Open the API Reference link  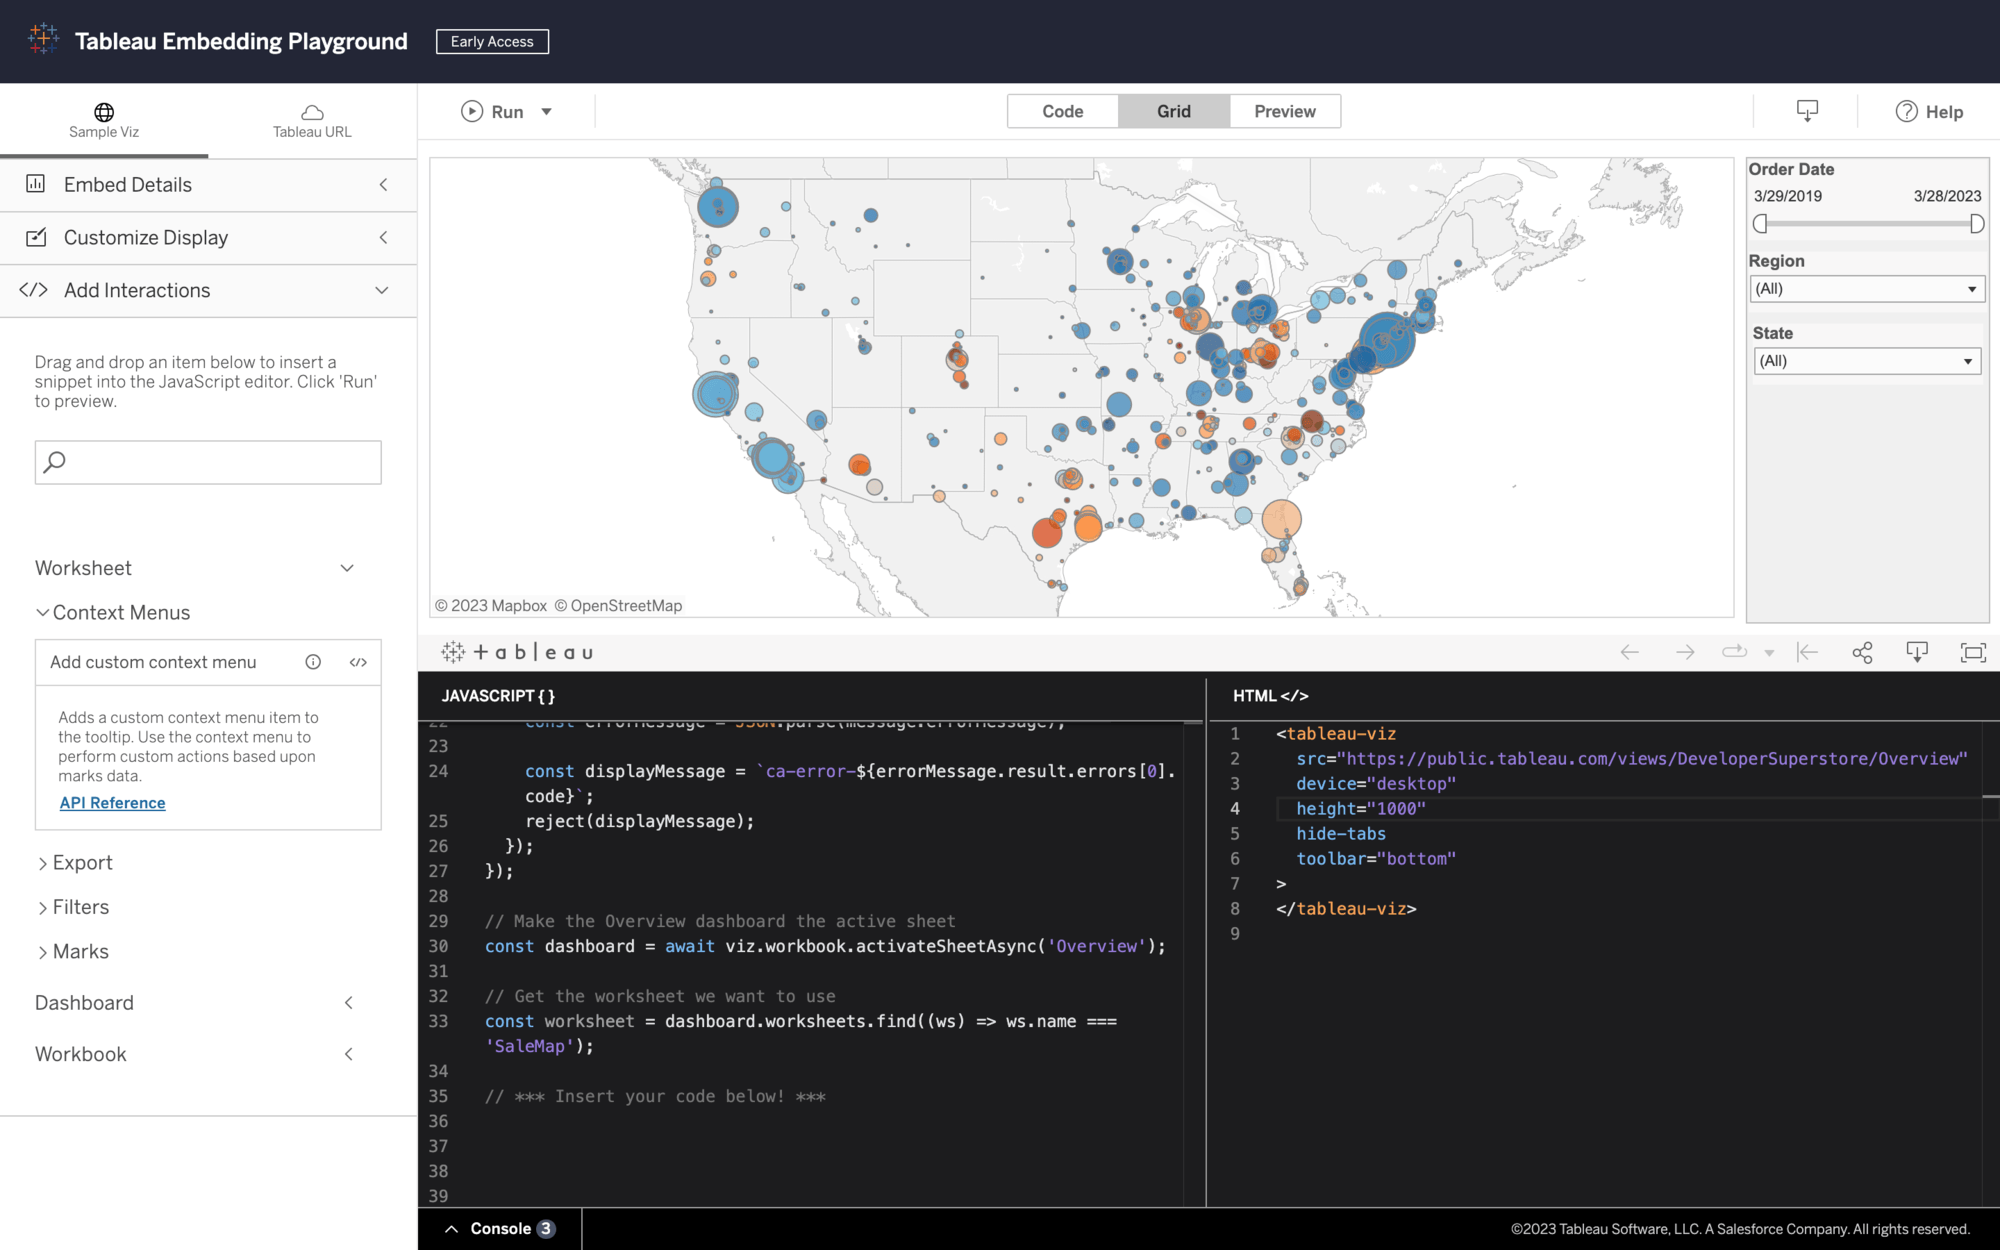112,803
